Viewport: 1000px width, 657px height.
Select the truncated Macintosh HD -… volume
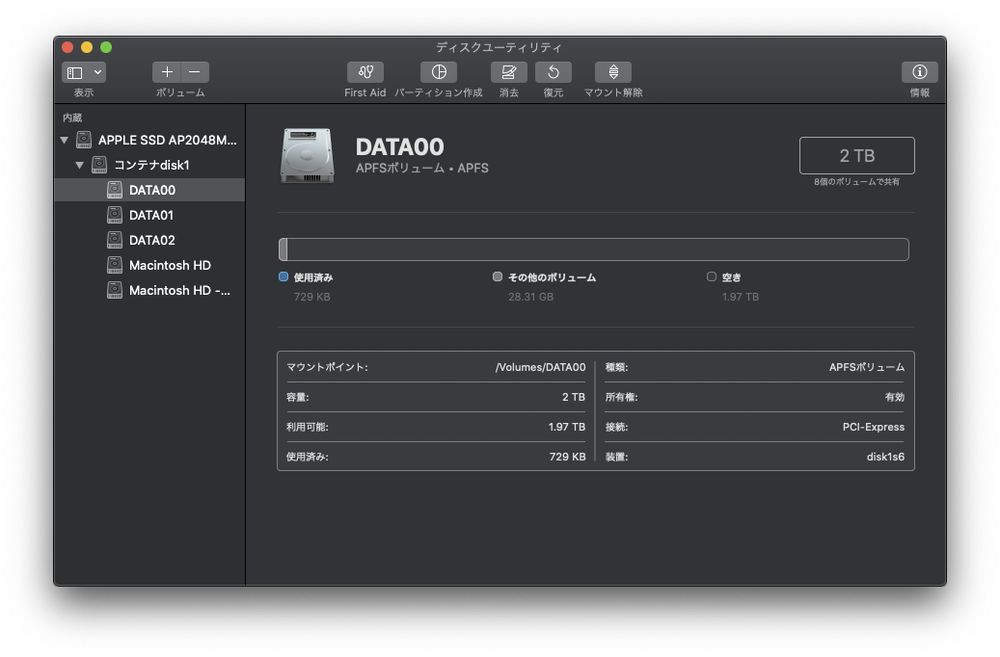150,290
